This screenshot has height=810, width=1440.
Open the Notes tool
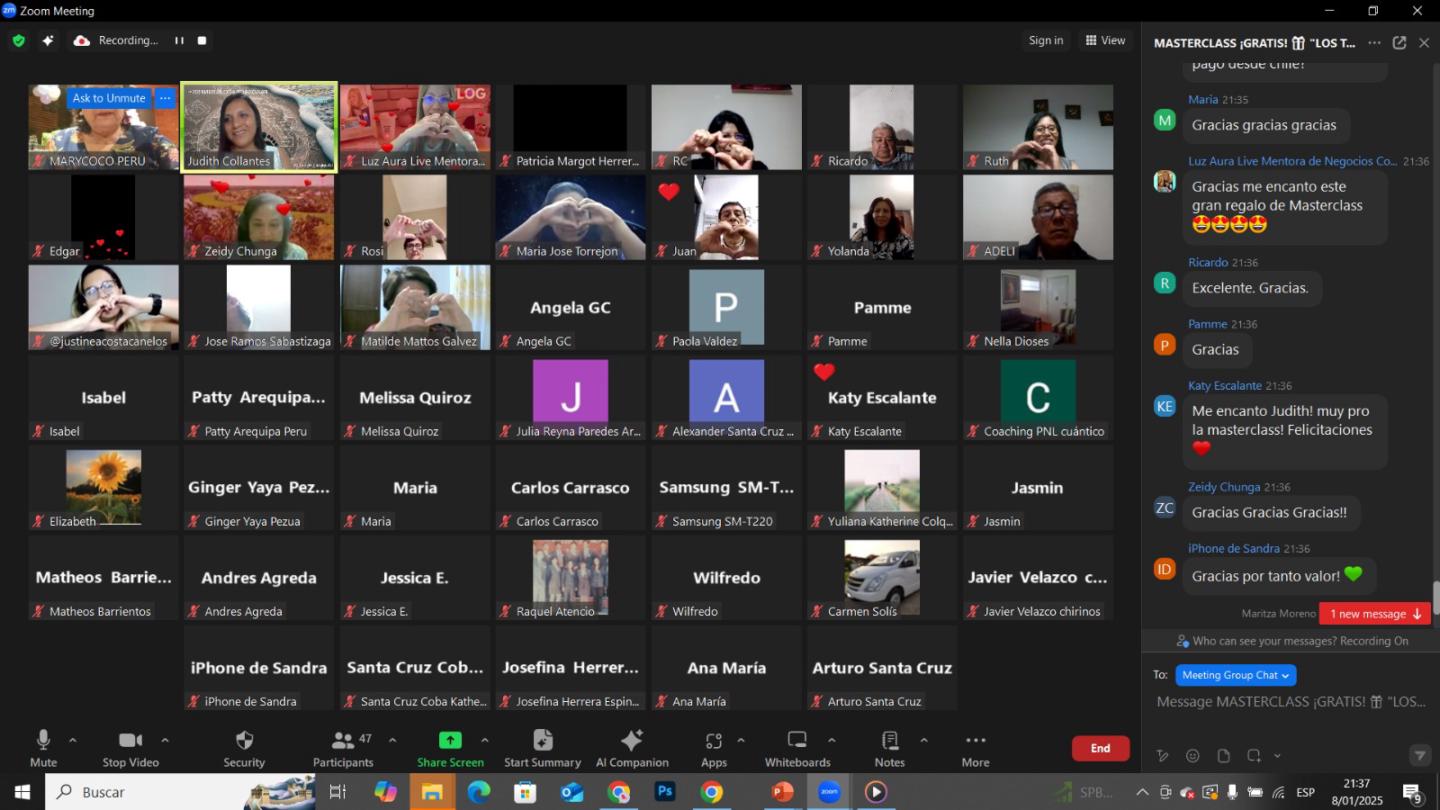point(889,749)
